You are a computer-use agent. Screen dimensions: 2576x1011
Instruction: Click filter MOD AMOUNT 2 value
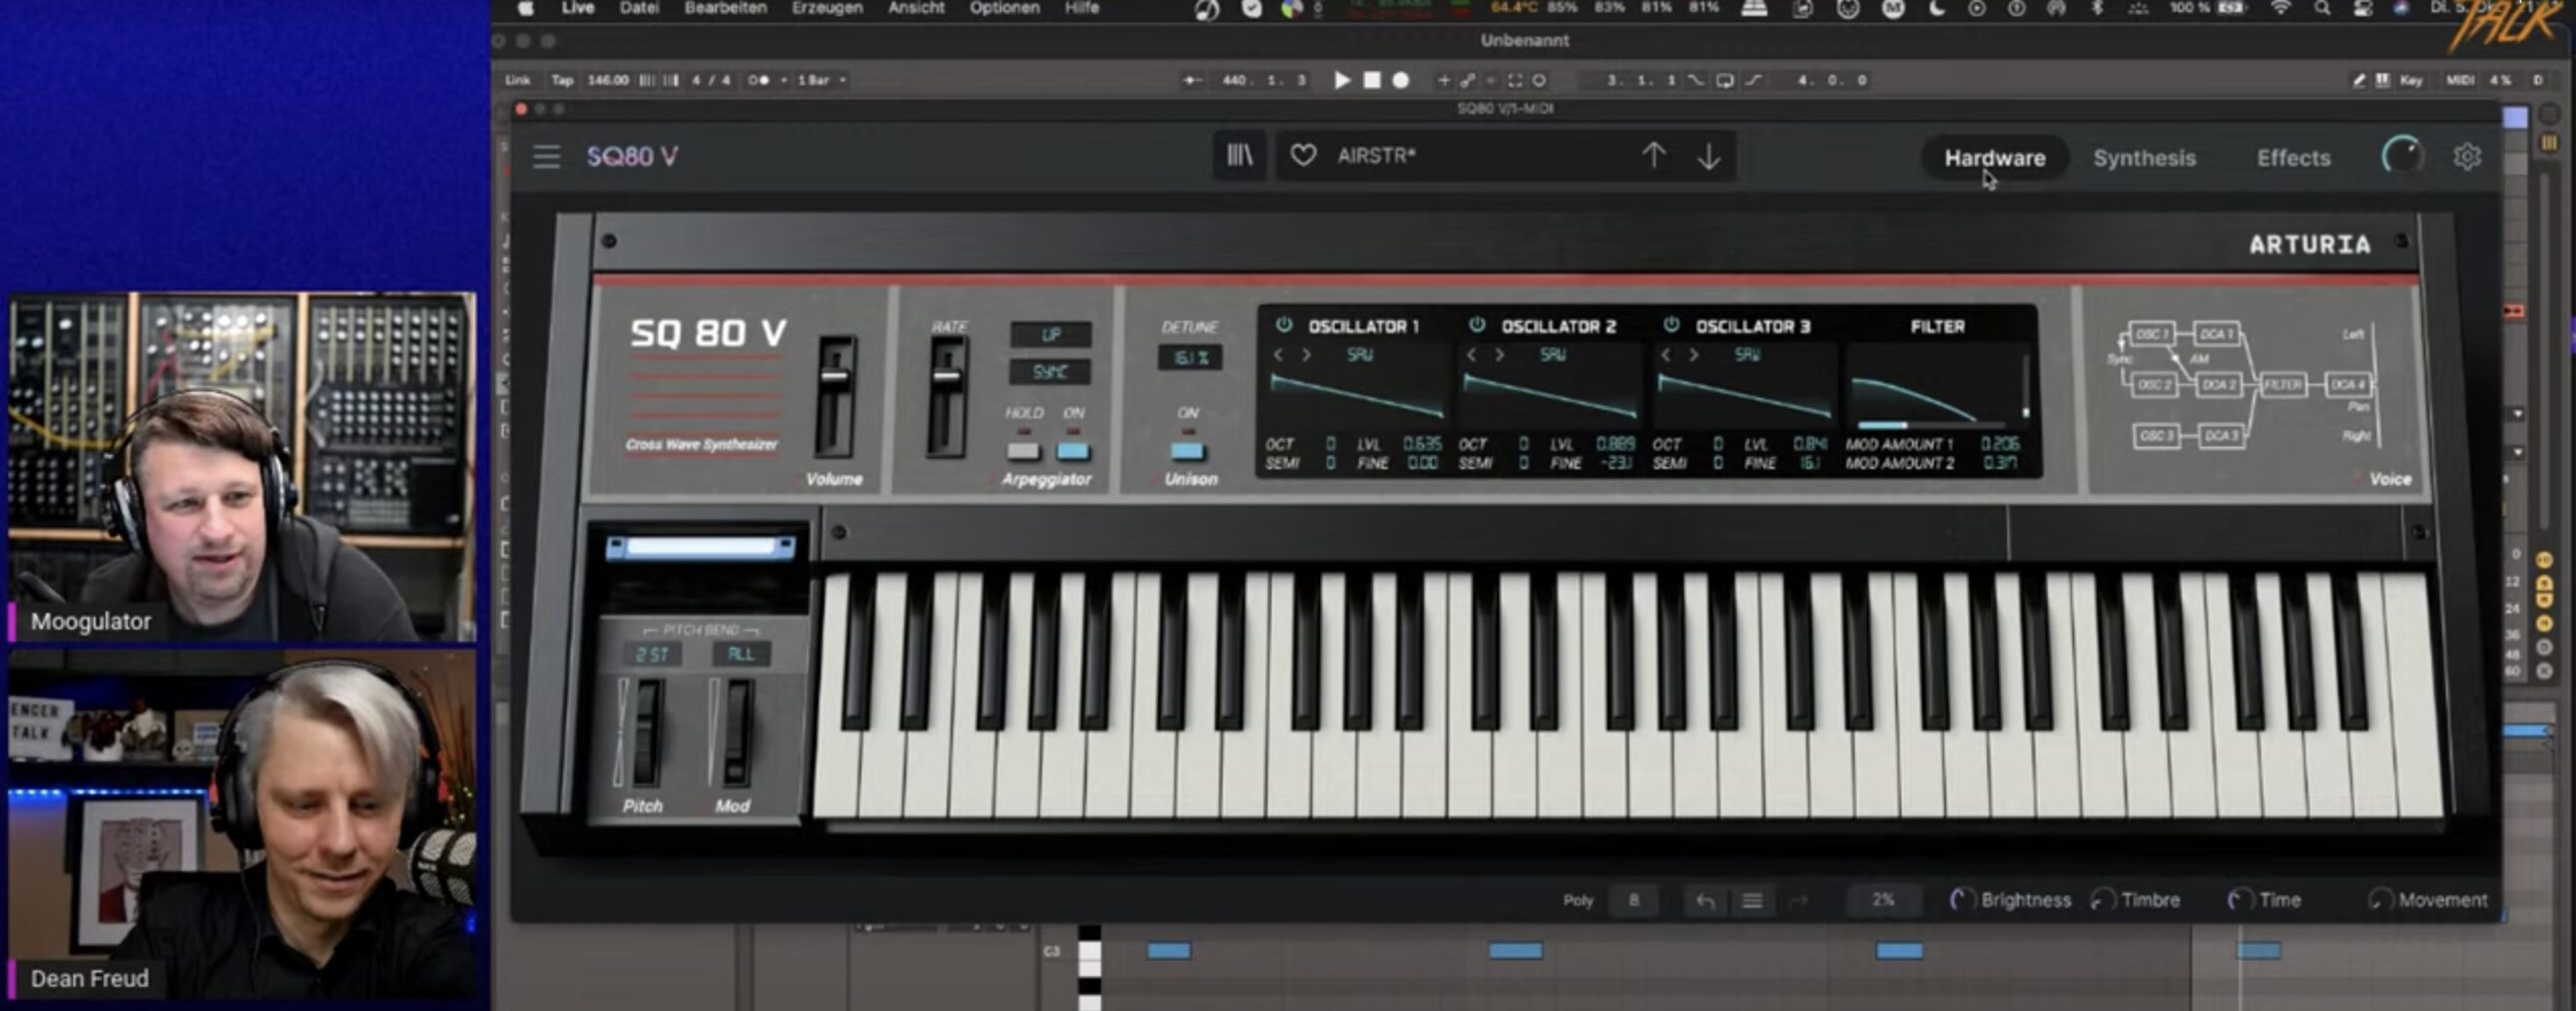tap(2000, 462)
